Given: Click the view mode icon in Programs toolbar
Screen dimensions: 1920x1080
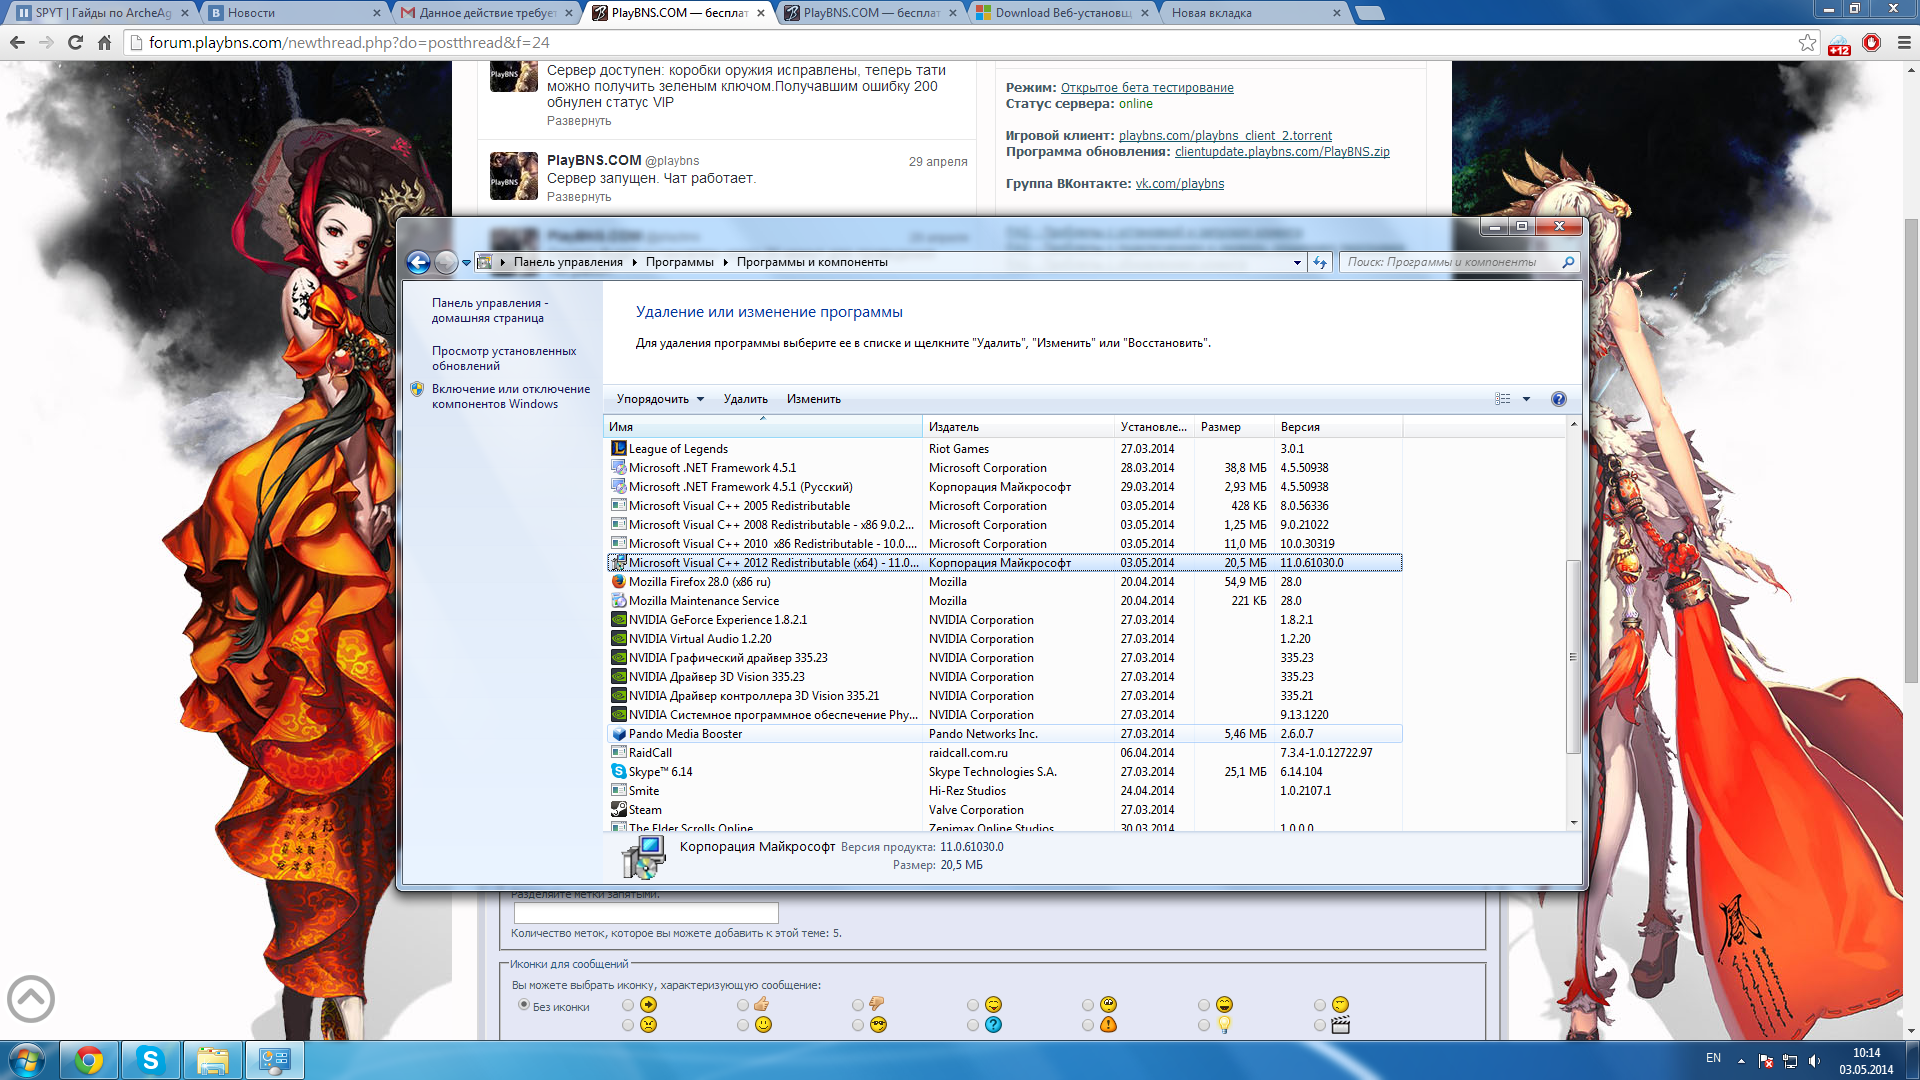Looking at the screenshot, I should point(1502,399).
